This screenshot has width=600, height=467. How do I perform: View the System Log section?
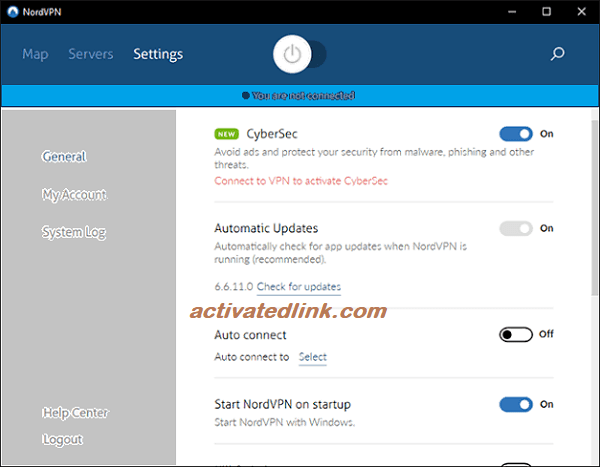tap(74, 232)
